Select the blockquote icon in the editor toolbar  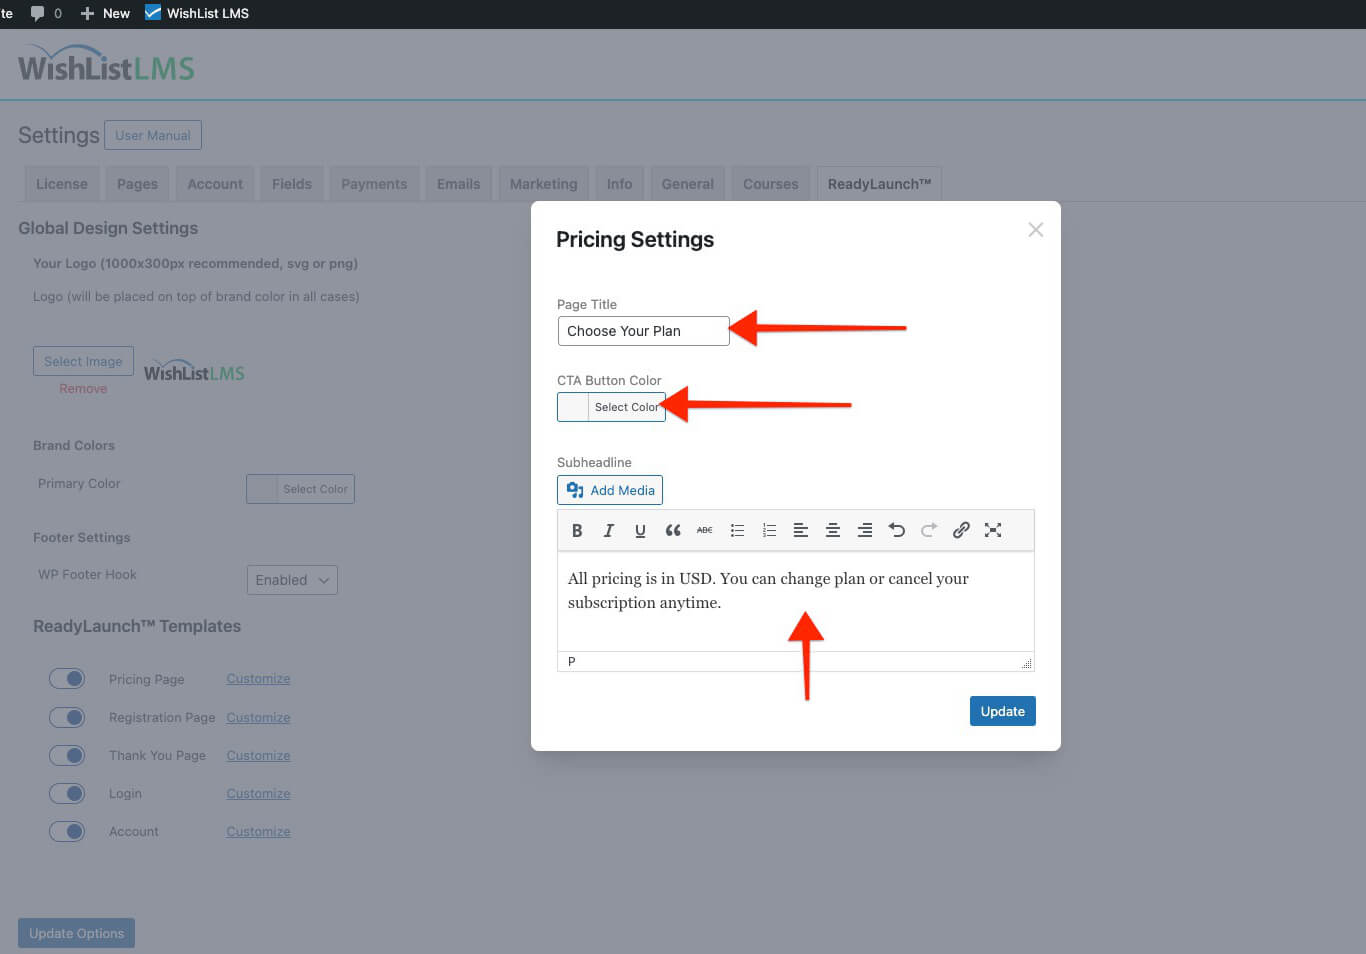672,530
